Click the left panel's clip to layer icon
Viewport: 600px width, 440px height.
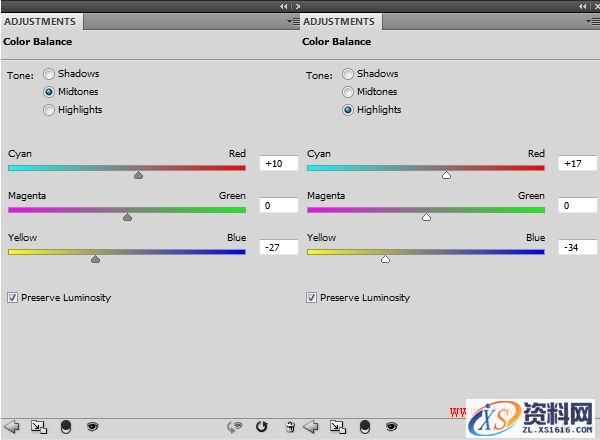[x=66, y=426]
